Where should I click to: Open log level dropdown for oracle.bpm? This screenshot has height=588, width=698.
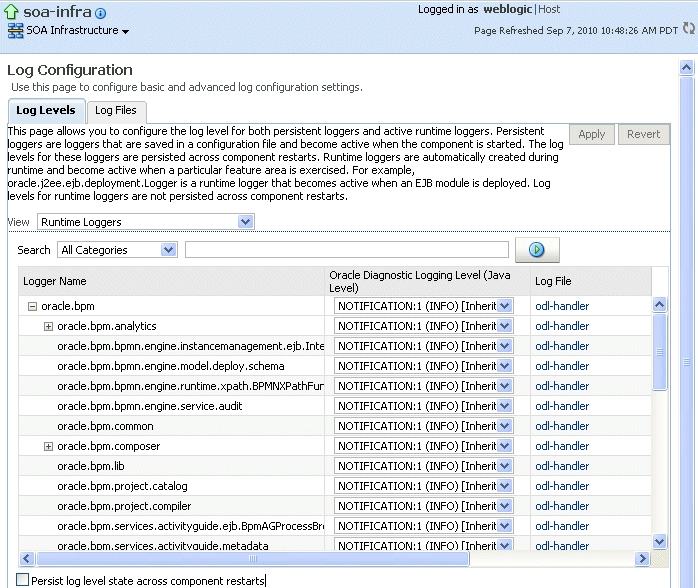pos(423,306)
